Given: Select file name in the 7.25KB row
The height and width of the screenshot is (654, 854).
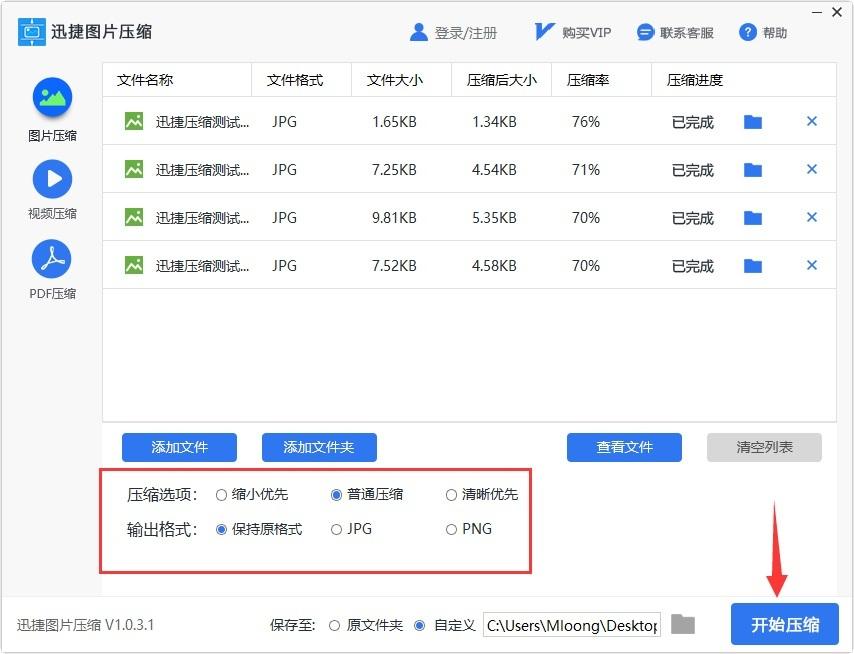Looking at the screenshot, I should pyautogui.click(x=202, y=170).
